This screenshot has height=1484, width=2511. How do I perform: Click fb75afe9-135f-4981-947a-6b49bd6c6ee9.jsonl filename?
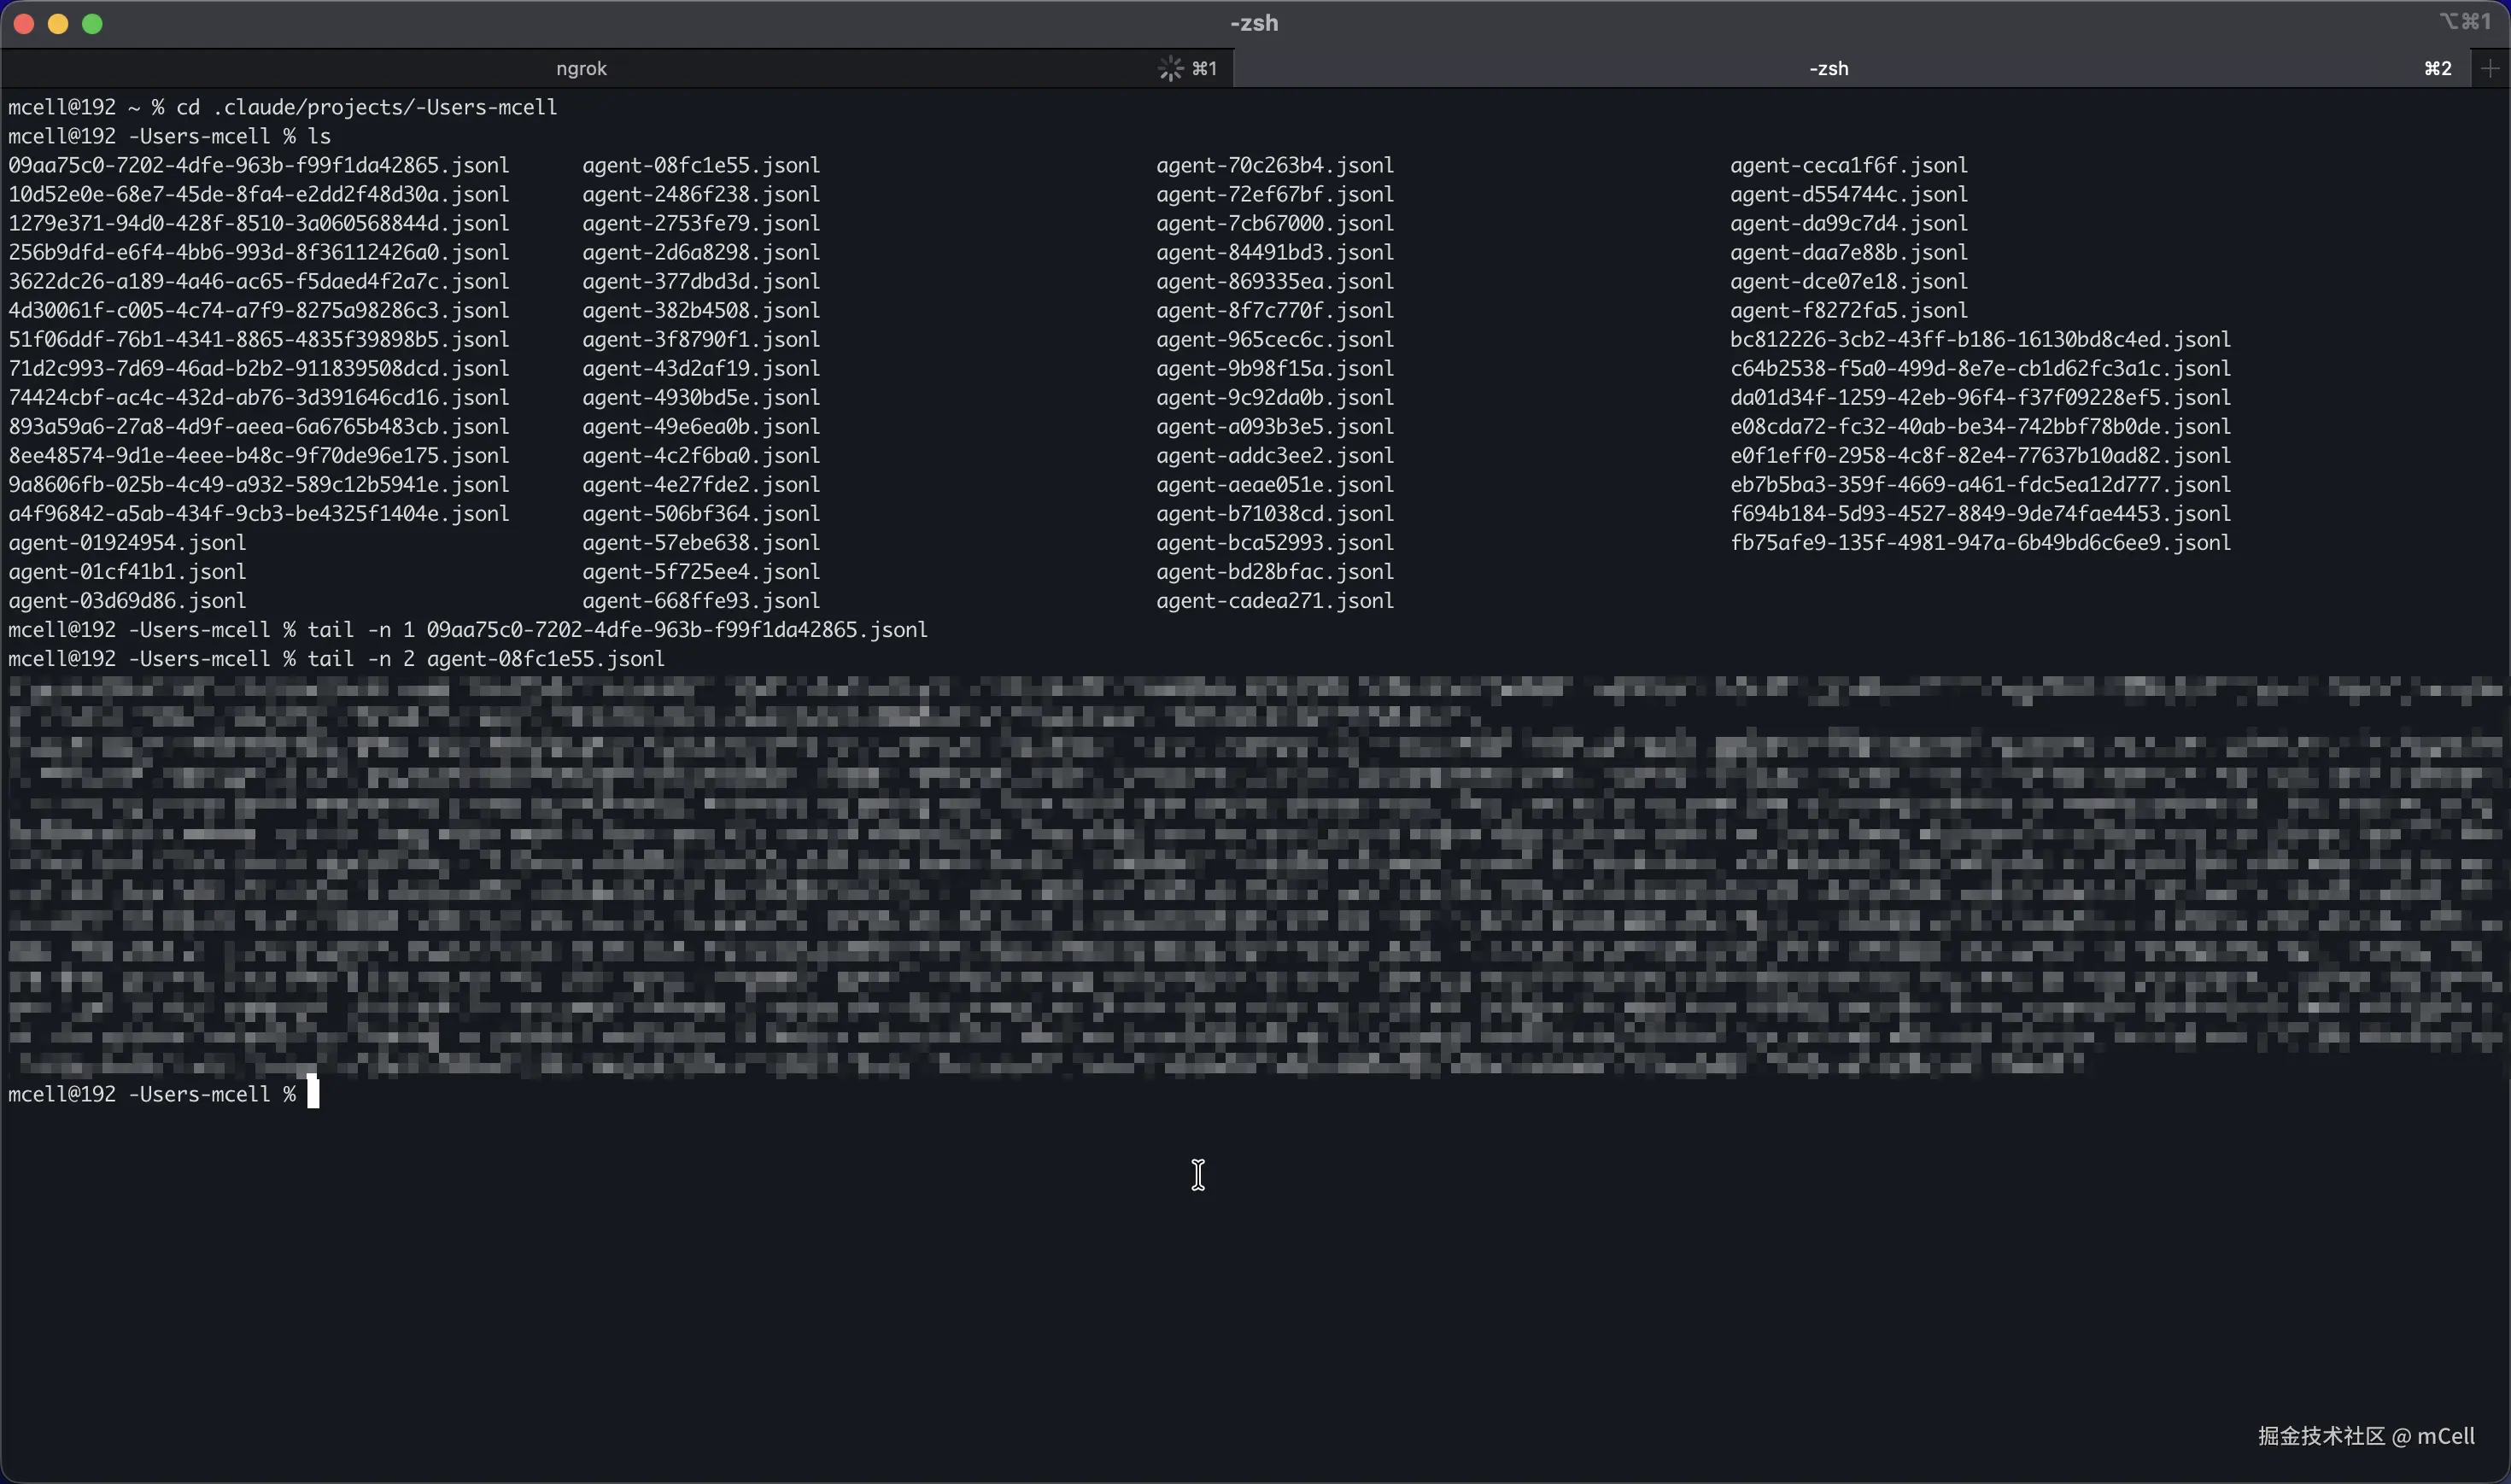[x=1980, y=542]
